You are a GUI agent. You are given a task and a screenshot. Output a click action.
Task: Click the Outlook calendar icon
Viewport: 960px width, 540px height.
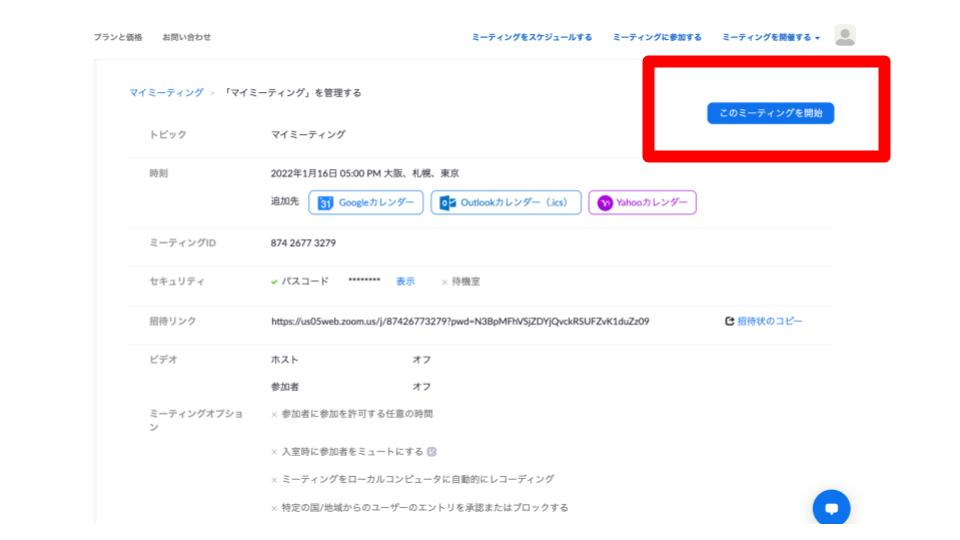click(x=448, y=203)
